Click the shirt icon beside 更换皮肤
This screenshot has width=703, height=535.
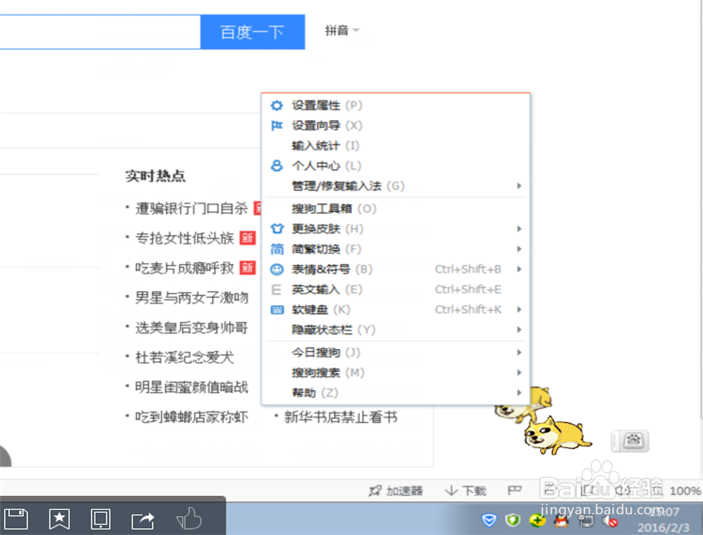[x=277, y=229]
